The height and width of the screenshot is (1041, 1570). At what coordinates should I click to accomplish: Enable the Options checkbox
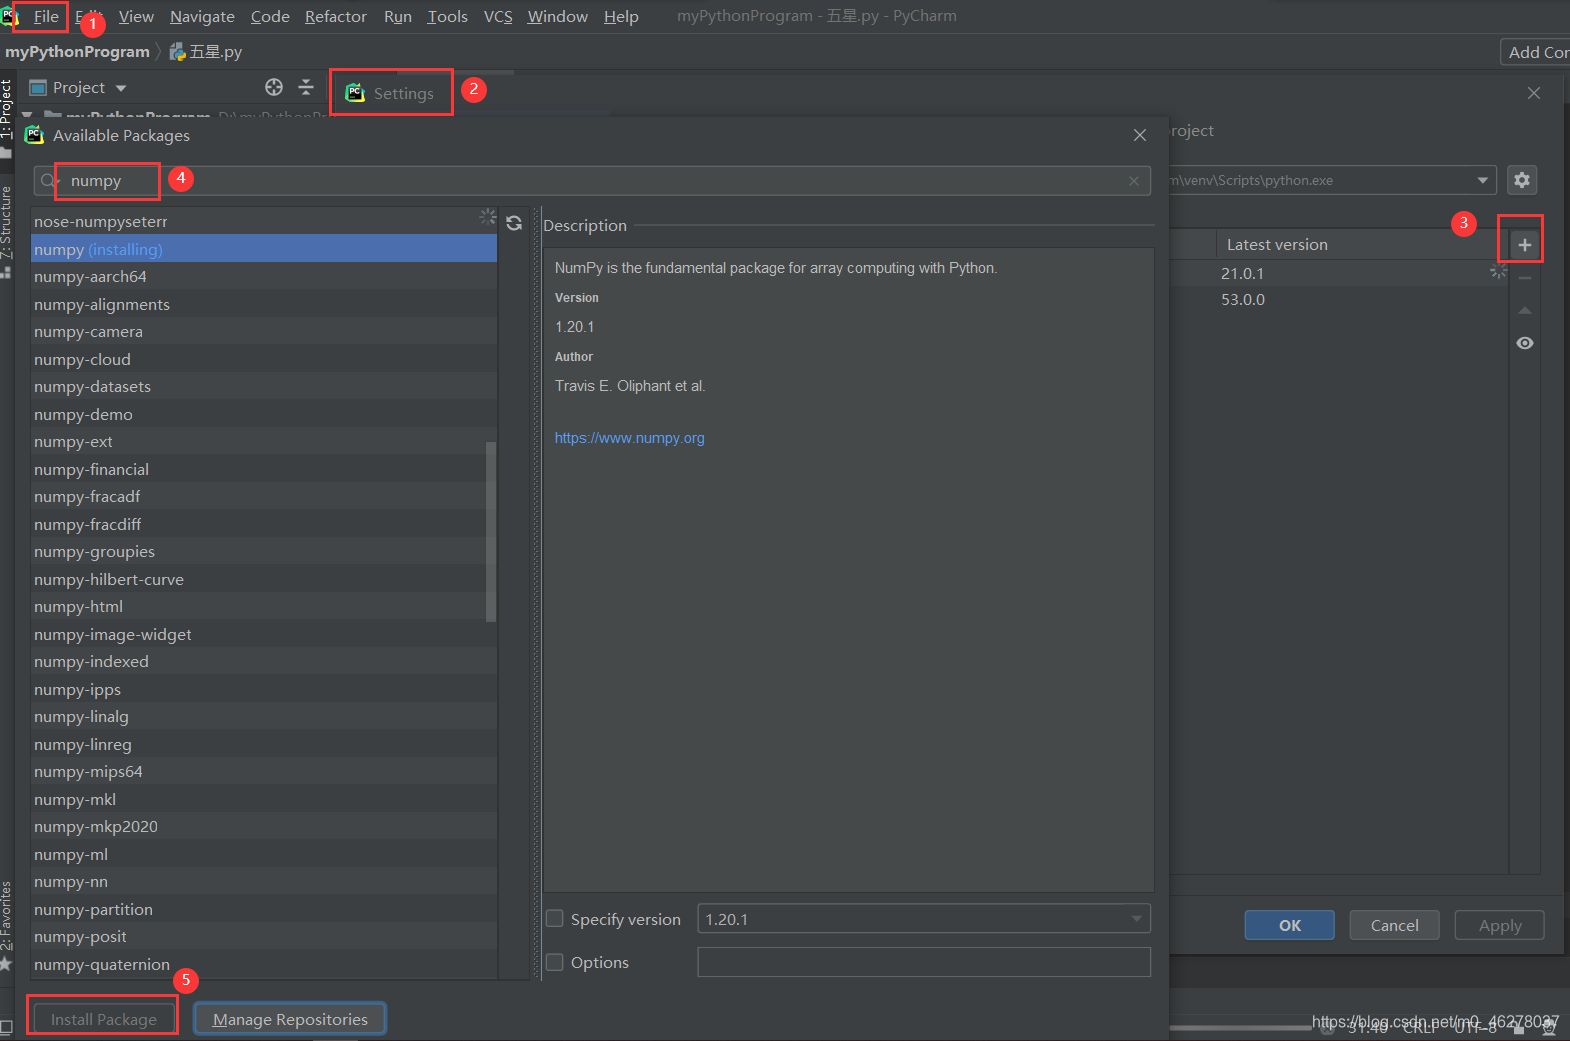coord(555,962)
